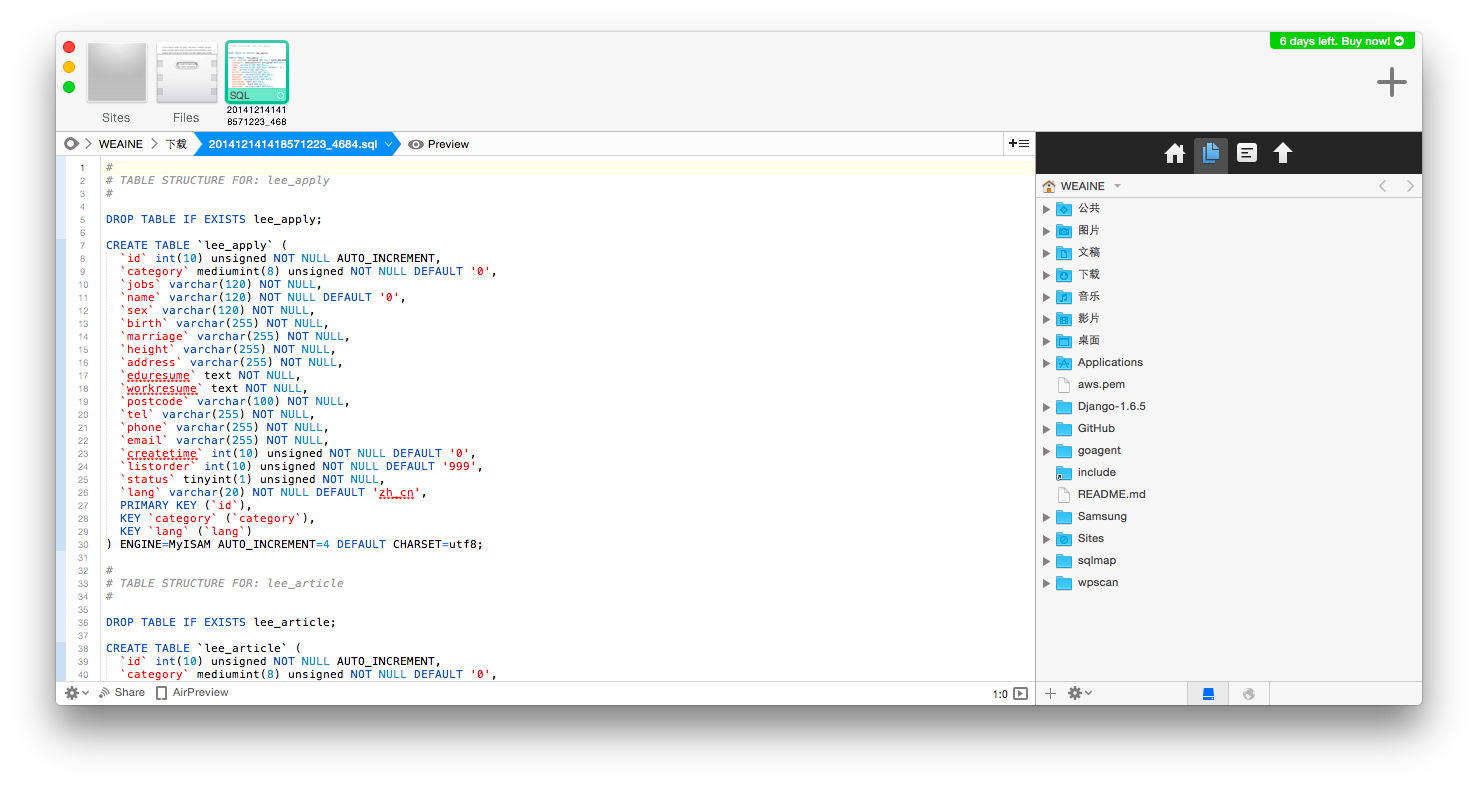1478x785 pixels.
Task: Add a new tab with plus button
Action: [1391, 83]
